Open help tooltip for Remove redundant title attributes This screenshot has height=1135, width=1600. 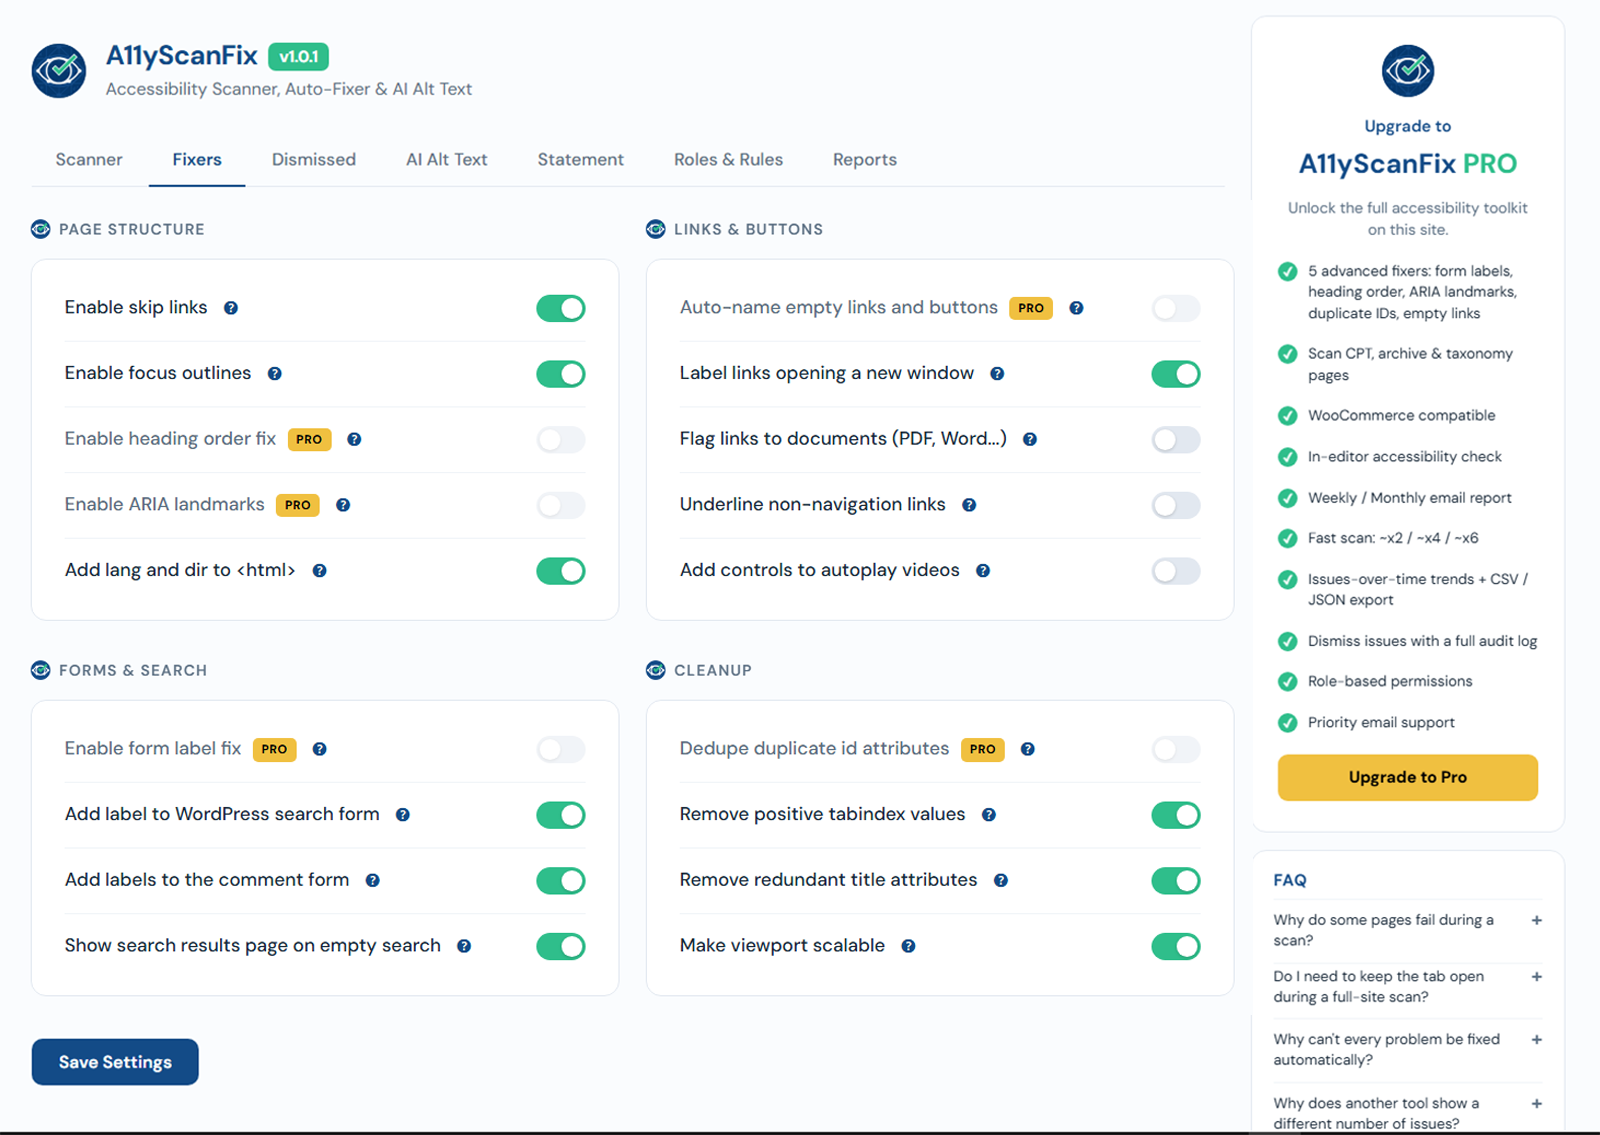click(1001, 881)
